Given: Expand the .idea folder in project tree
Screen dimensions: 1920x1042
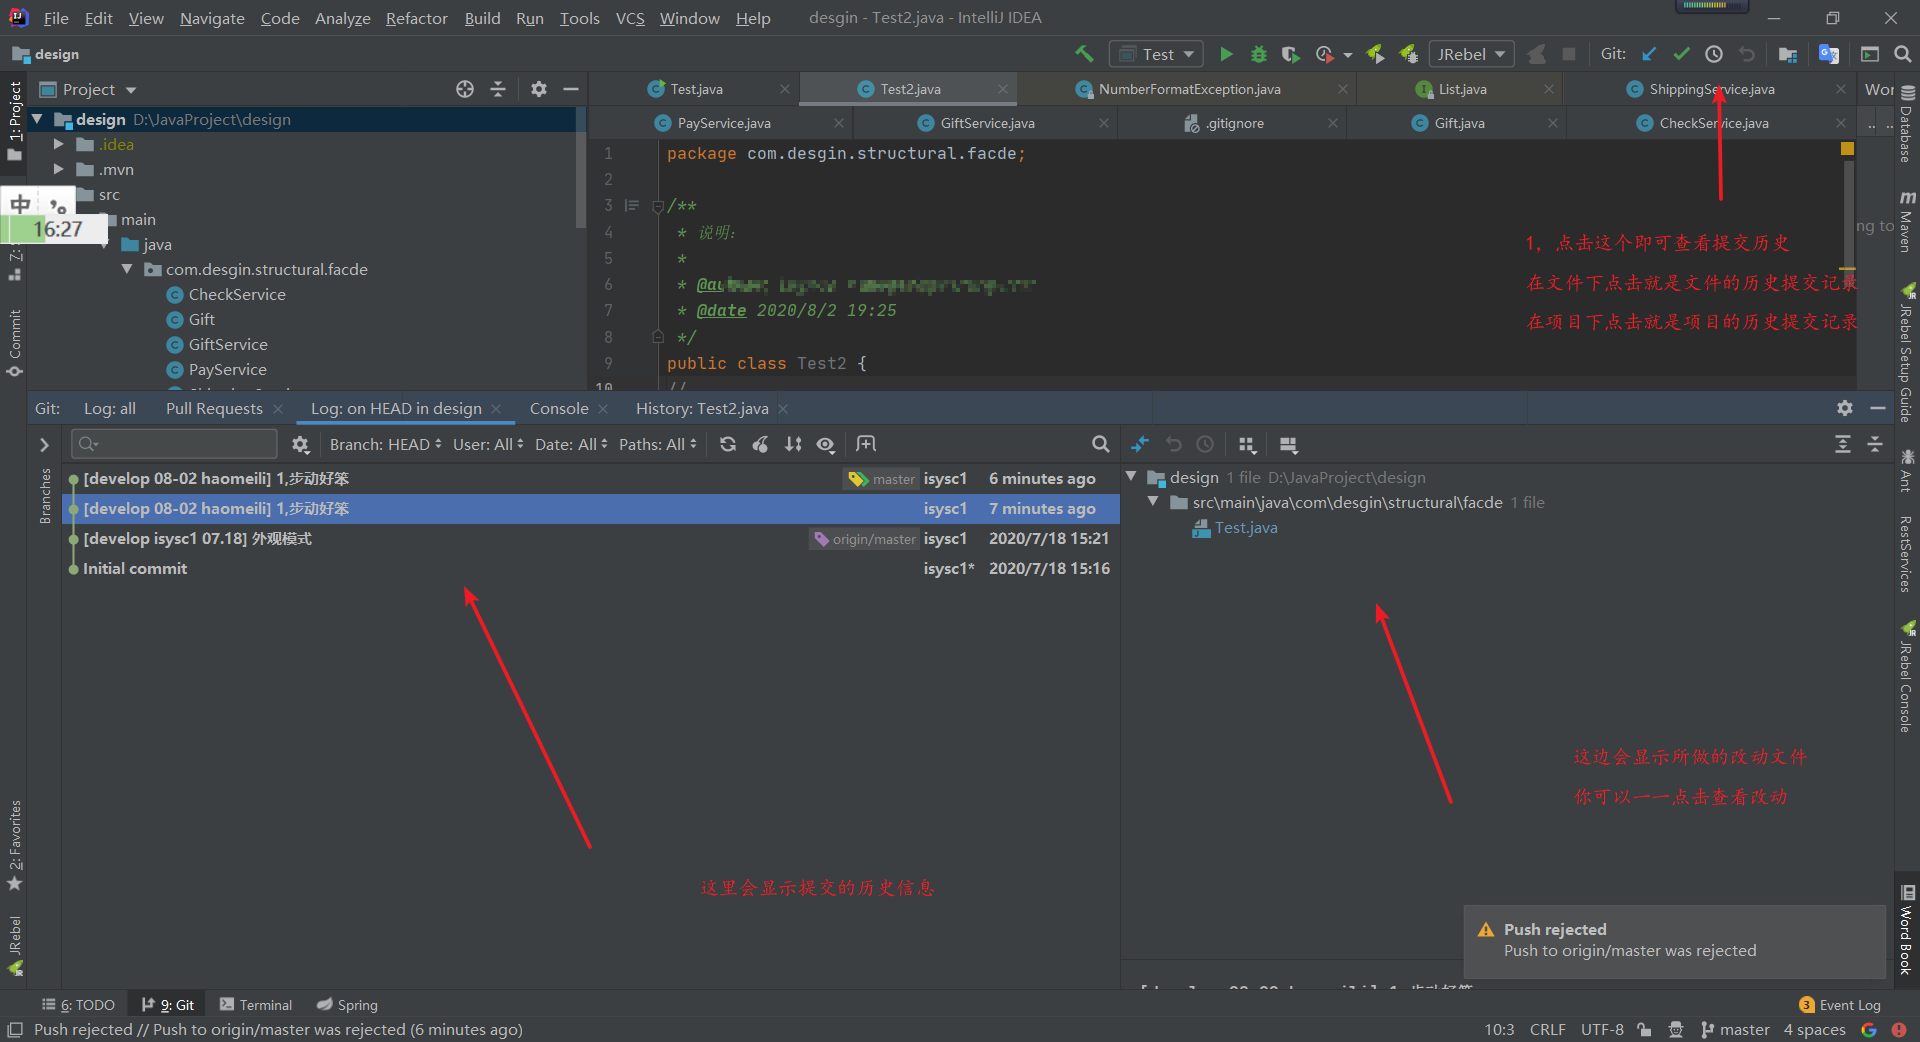Looking at the screenshot, I should [59, 144].
